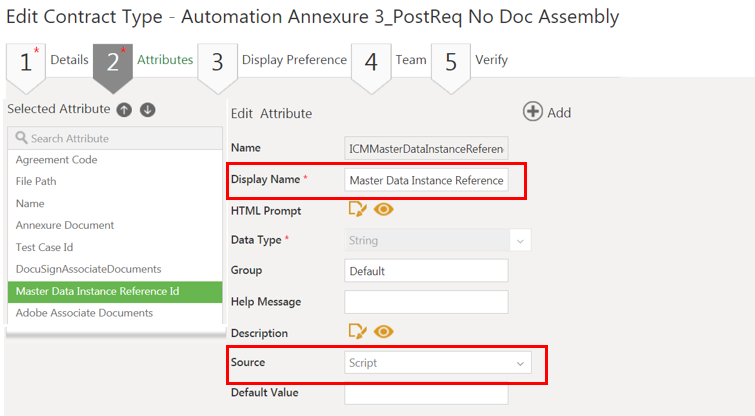The height and width of the screenshot is (416, 755).
Task: Open the Description edit icon
Action: pos(357,332)
